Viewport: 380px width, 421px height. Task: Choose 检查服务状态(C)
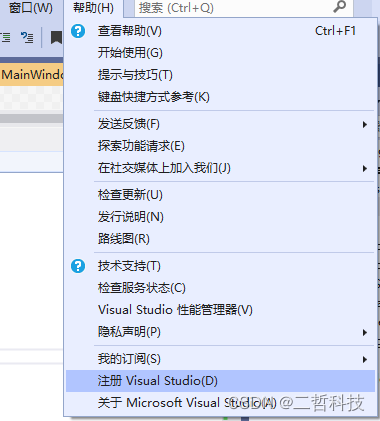tap(220, 288)
